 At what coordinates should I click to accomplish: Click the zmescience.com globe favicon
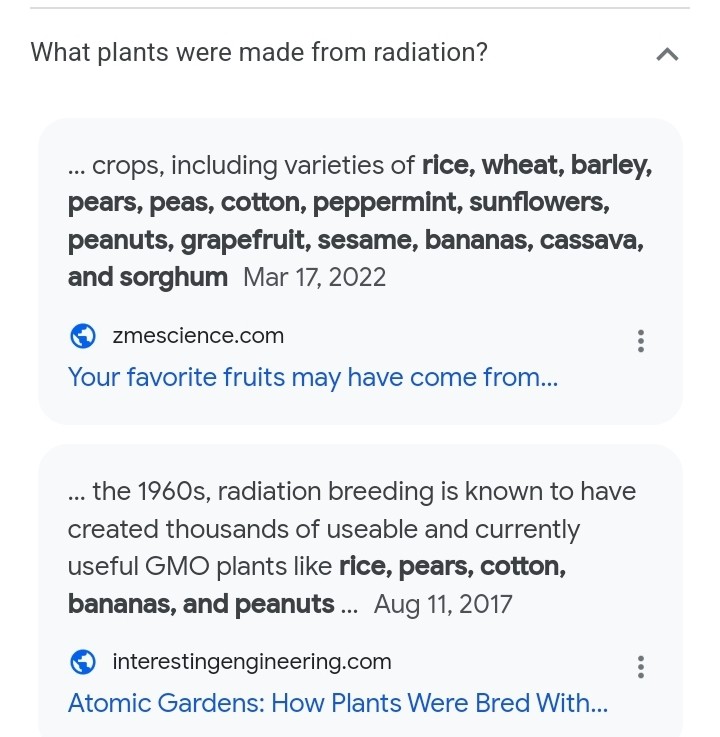tap(83, 336)
